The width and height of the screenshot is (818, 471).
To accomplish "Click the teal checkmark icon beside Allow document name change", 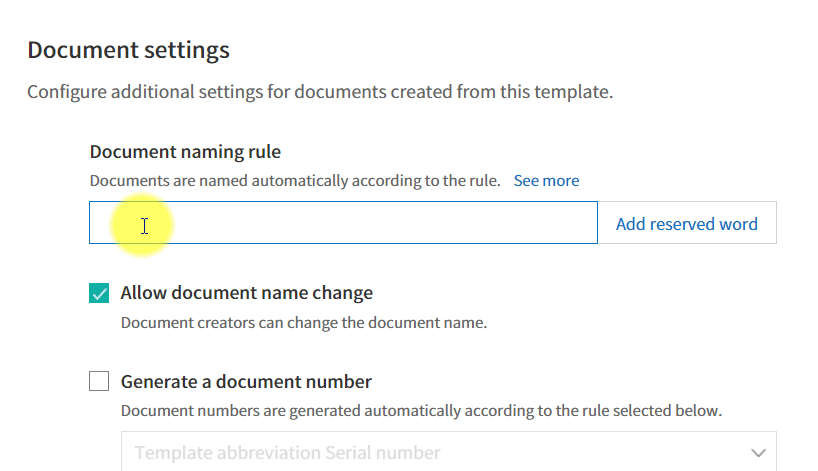I will (99, 293).
